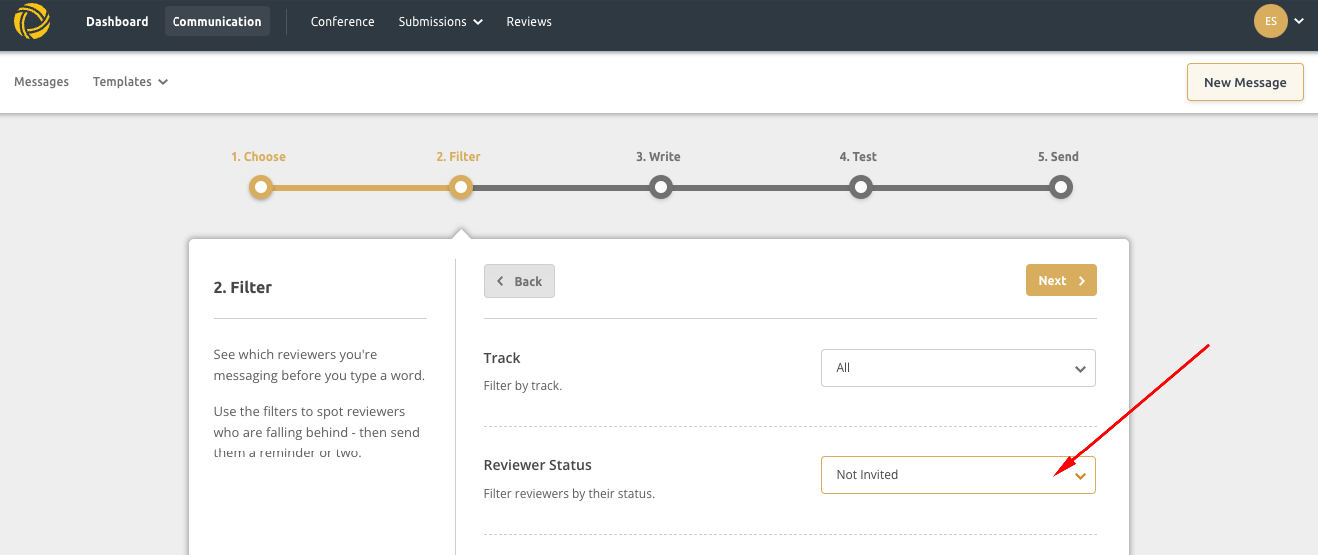Click the Back button's left chevron icon

pyautogui.click(x=500, y=281)
